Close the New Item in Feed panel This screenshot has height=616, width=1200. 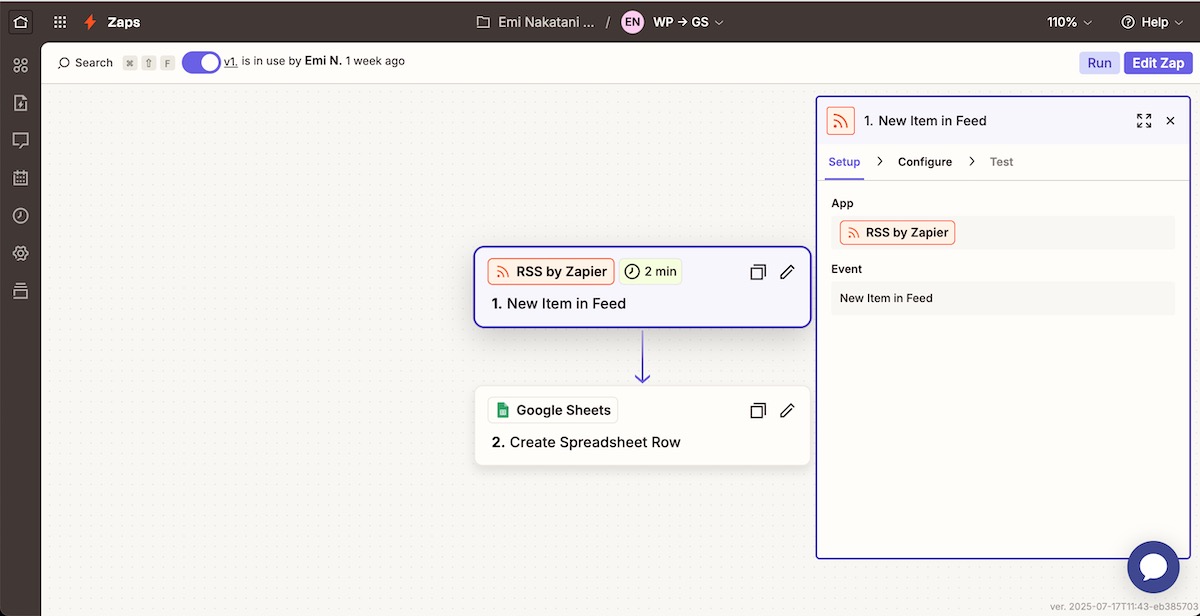[1170, 121]
